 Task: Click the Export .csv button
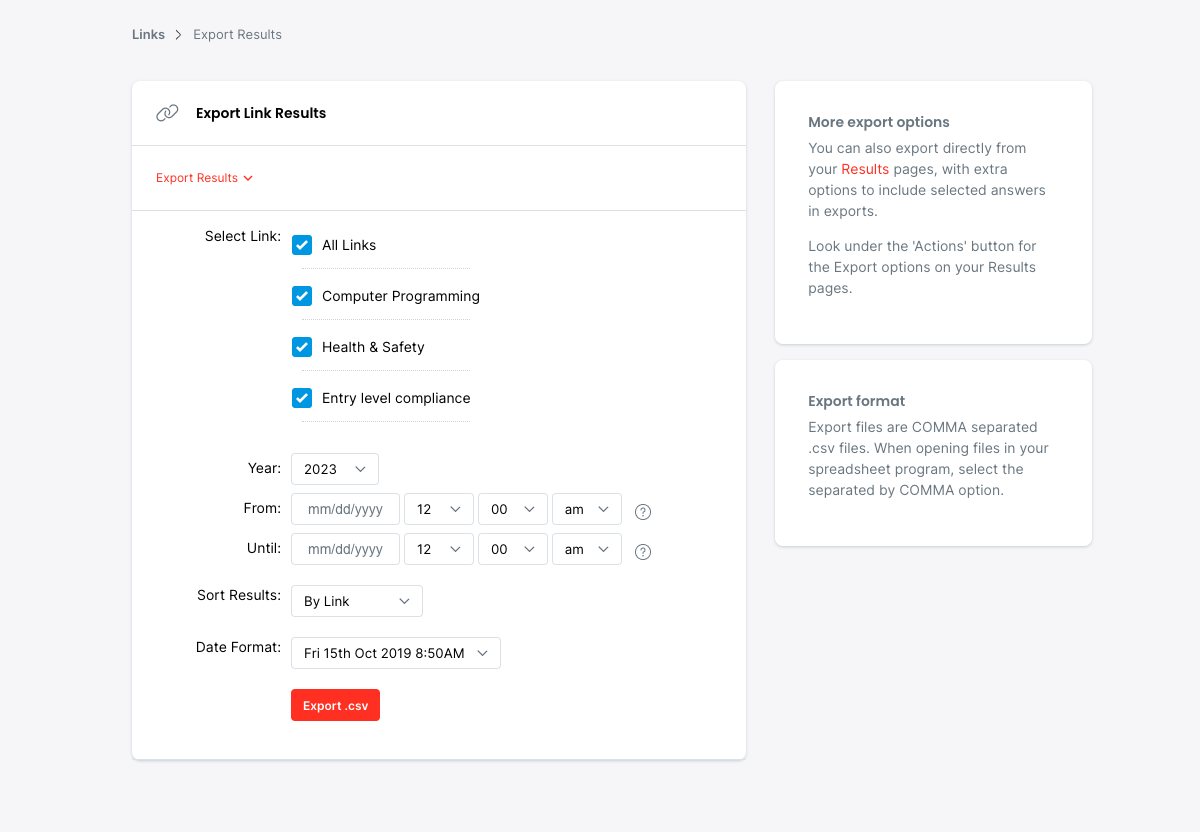335,705
